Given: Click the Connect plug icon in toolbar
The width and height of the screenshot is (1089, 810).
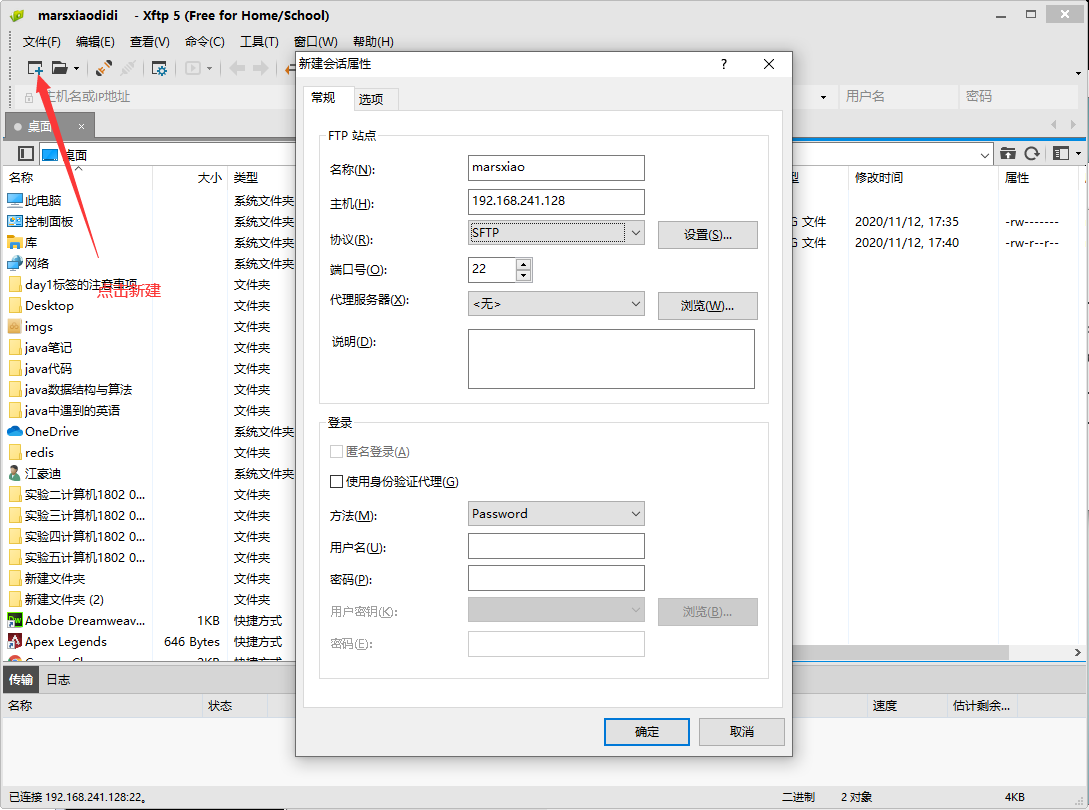Looking at the screenshot, I should click(103, 68).
